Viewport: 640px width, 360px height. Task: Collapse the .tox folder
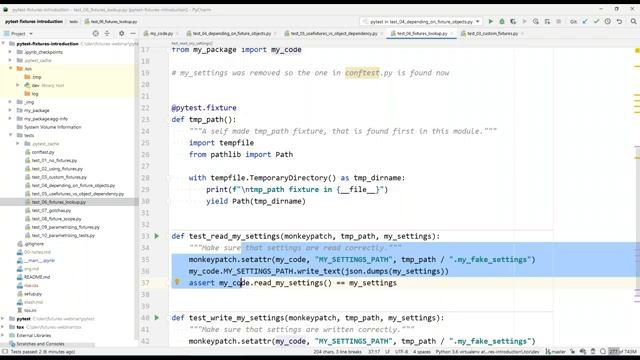(11, 68)
